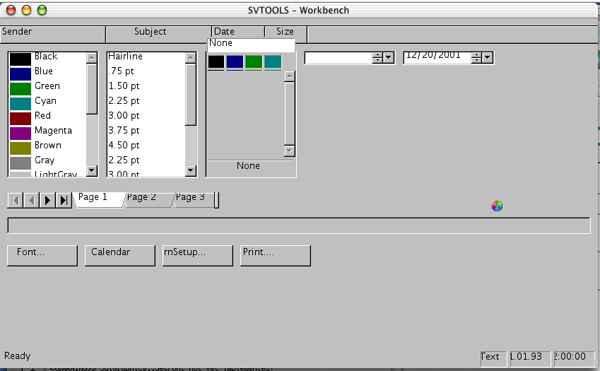The height and width of the screenshot is (371, 600).
Task: Select 3.75 pt line width
Action: [146, 131]
